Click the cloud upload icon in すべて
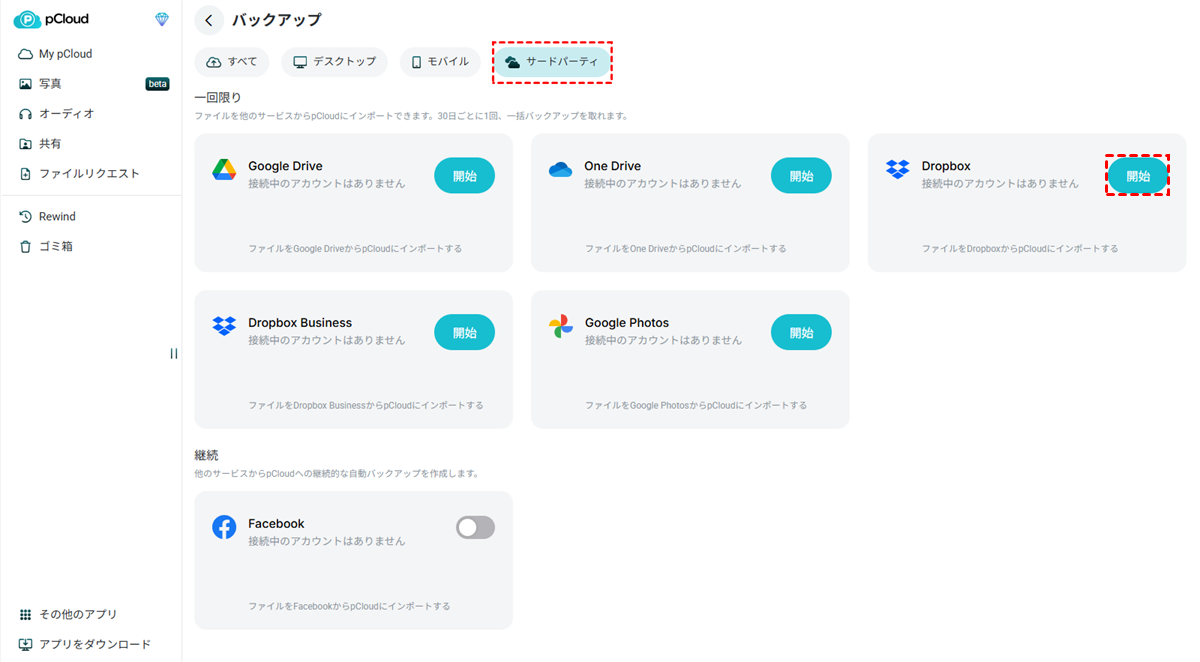 pyautogui.click(x=214, y=62)
